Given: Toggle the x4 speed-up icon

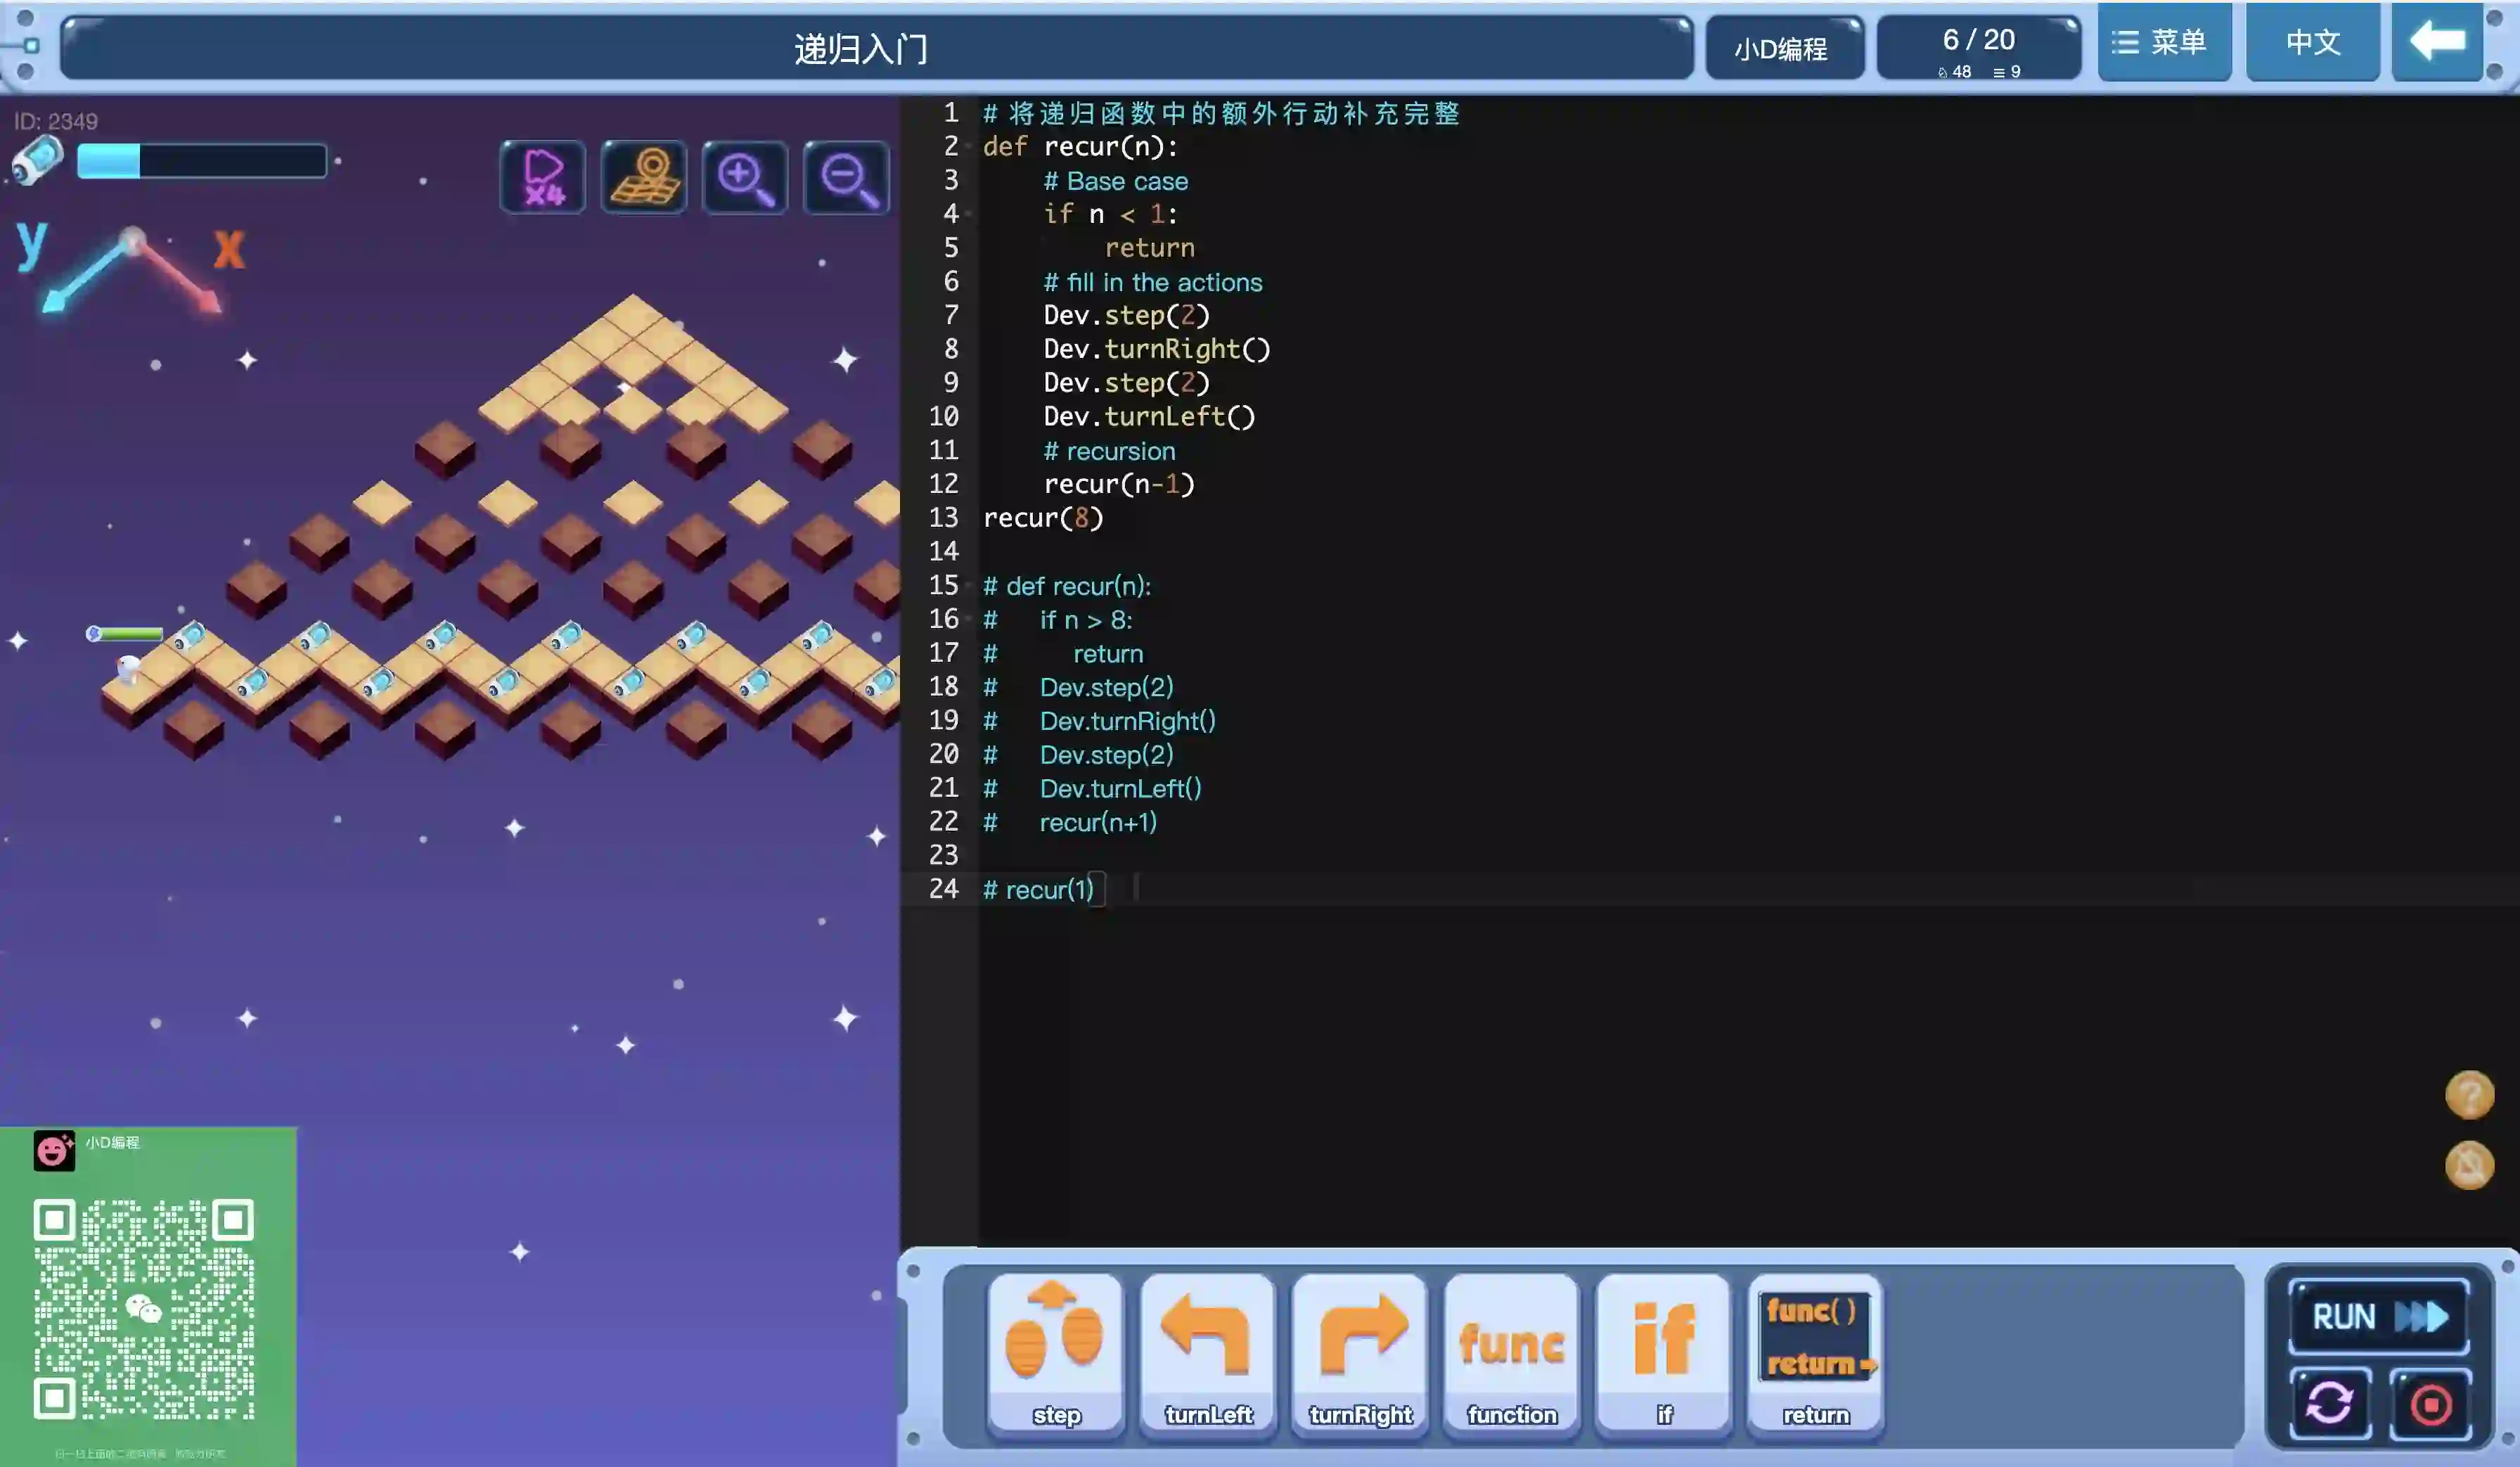Looking at the screenshot, I should point(543,177).
